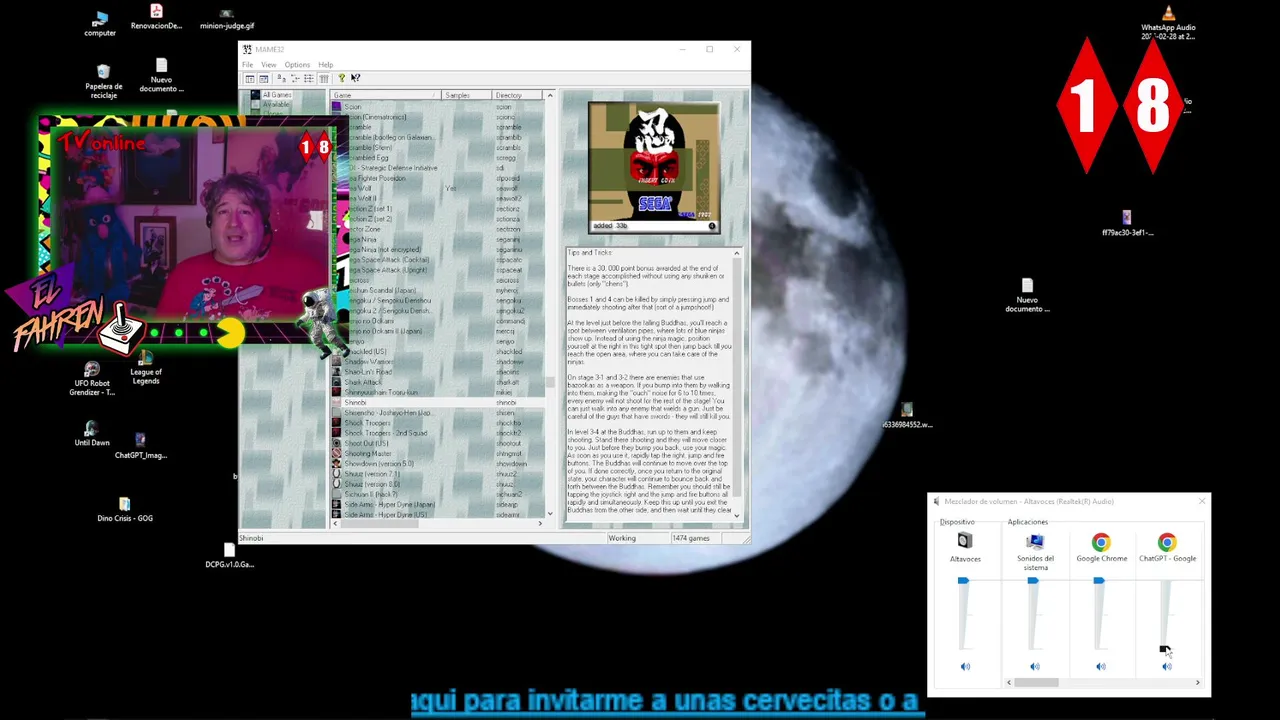
Task: Mute the Altavoces device
Action: click(965, 667)
